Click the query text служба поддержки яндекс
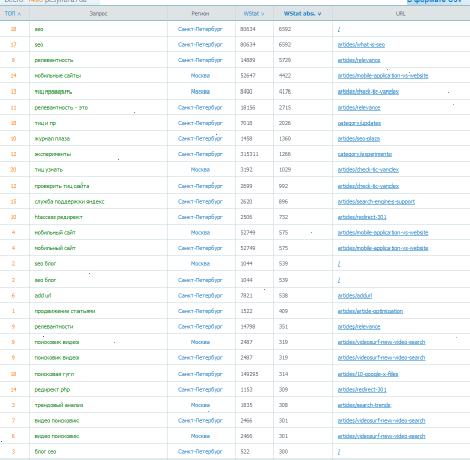 (x=69, y=202)
